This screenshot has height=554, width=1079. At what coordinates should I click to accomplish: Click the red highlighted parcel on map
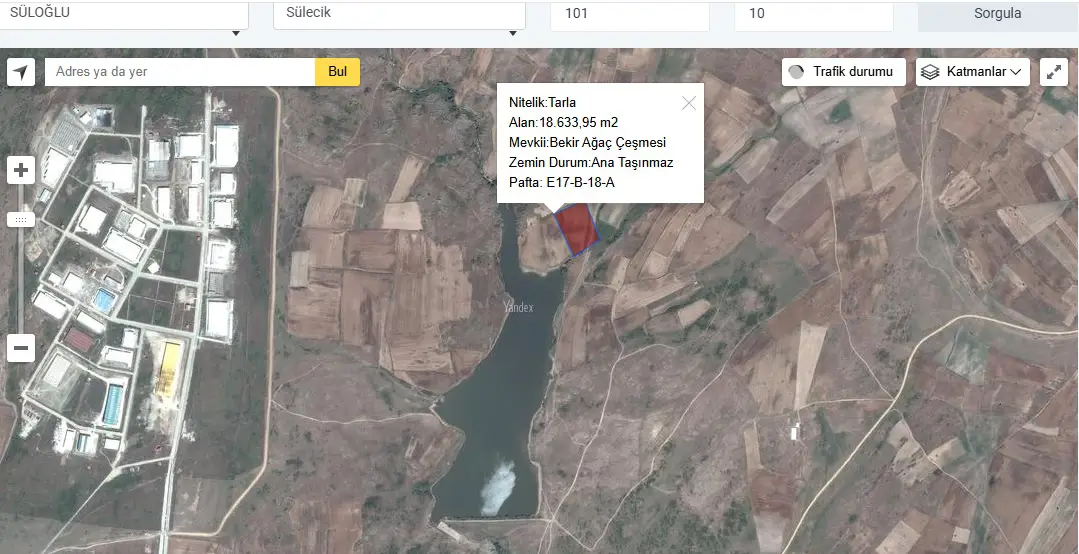[577, 228]
